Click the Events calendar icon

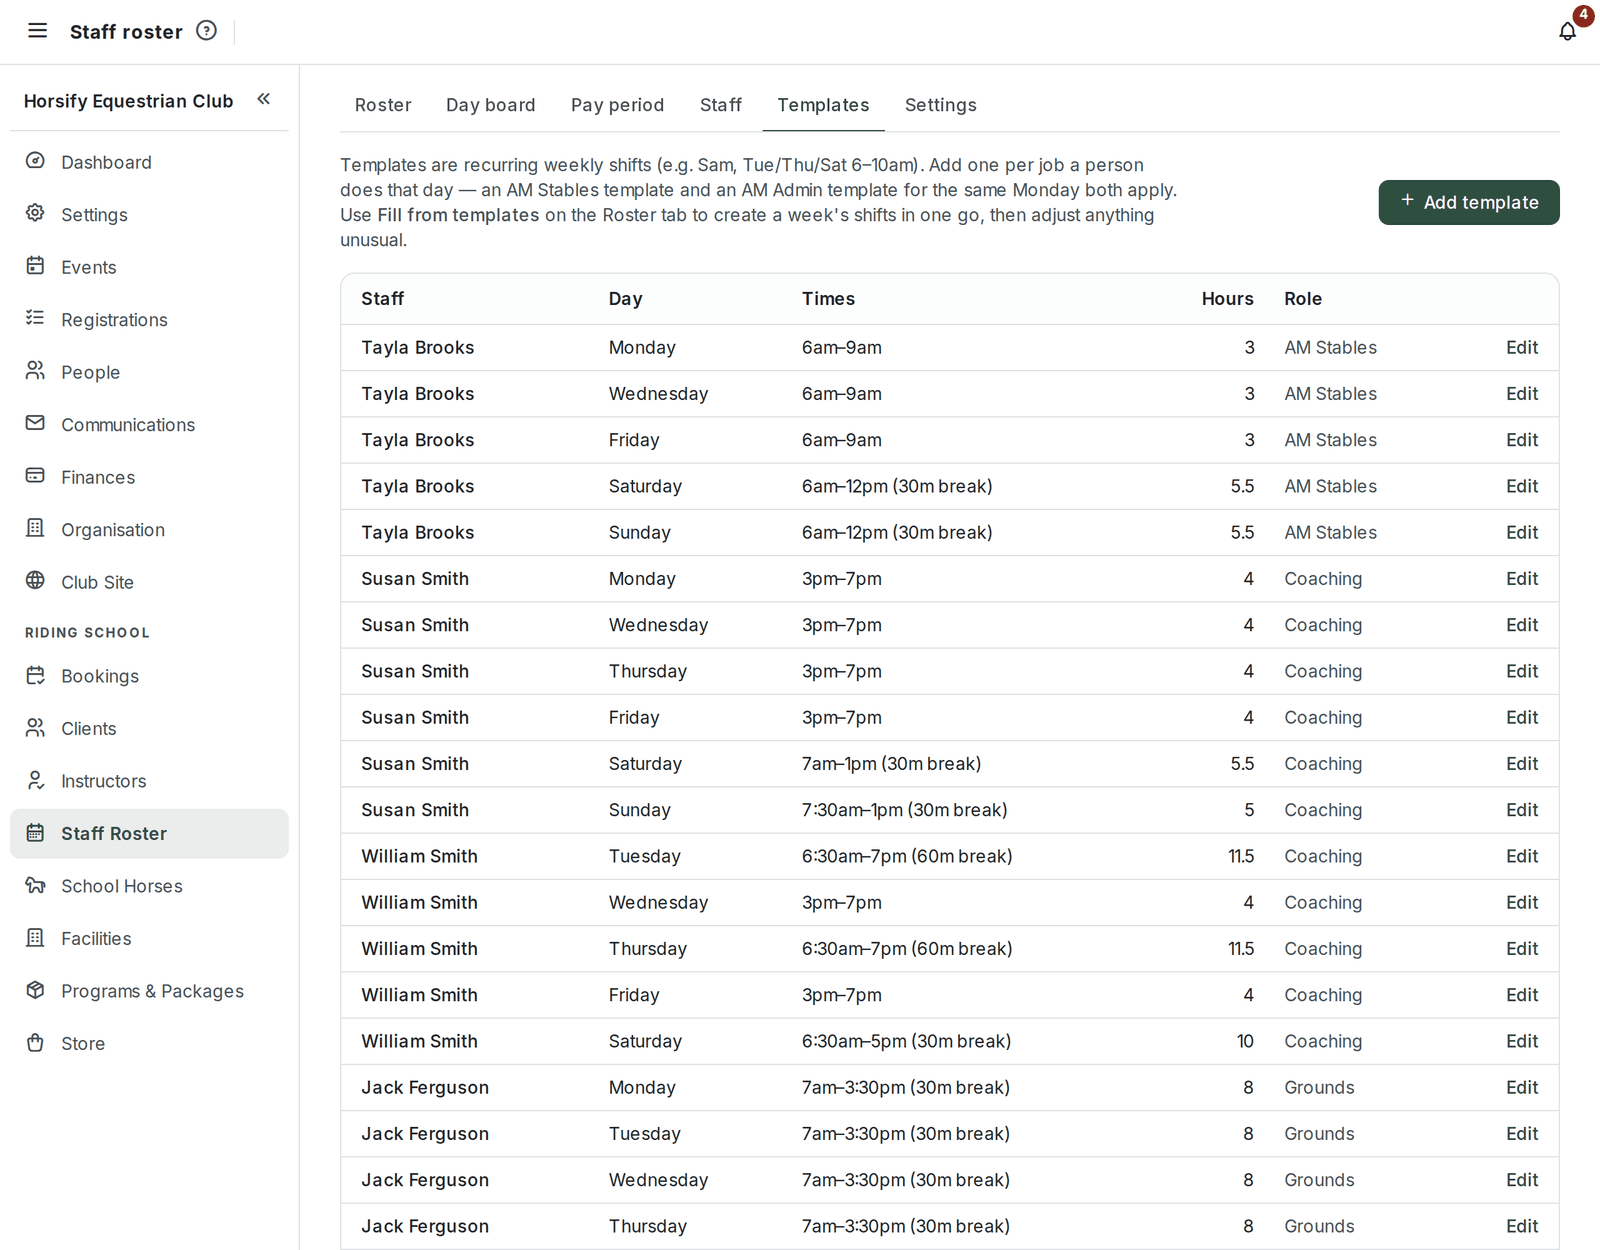35,266
